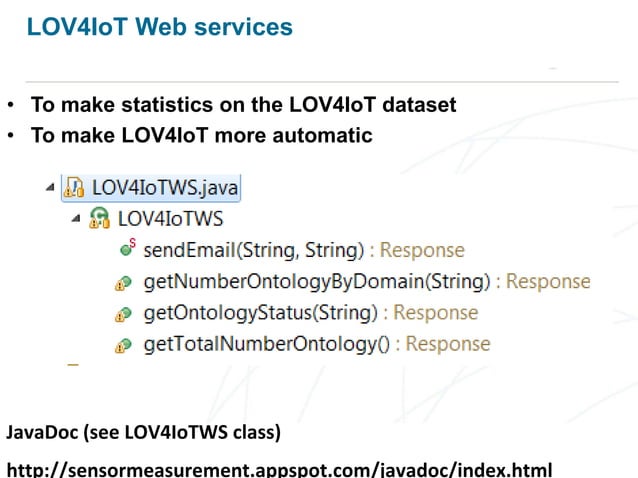Click the LOV4IoTWS.java file icon
The image size is (638, 478).
[74, 188]
